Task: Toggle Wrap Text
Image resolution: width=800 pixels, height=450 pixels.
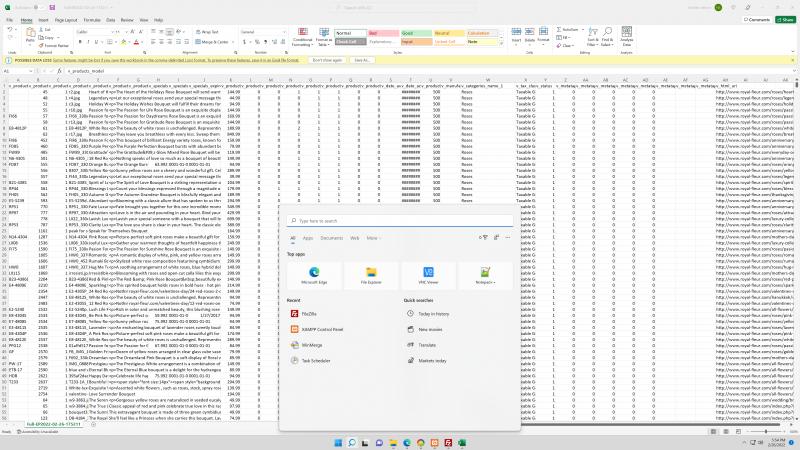Action: pyautogui.click(x=207, y=32)
